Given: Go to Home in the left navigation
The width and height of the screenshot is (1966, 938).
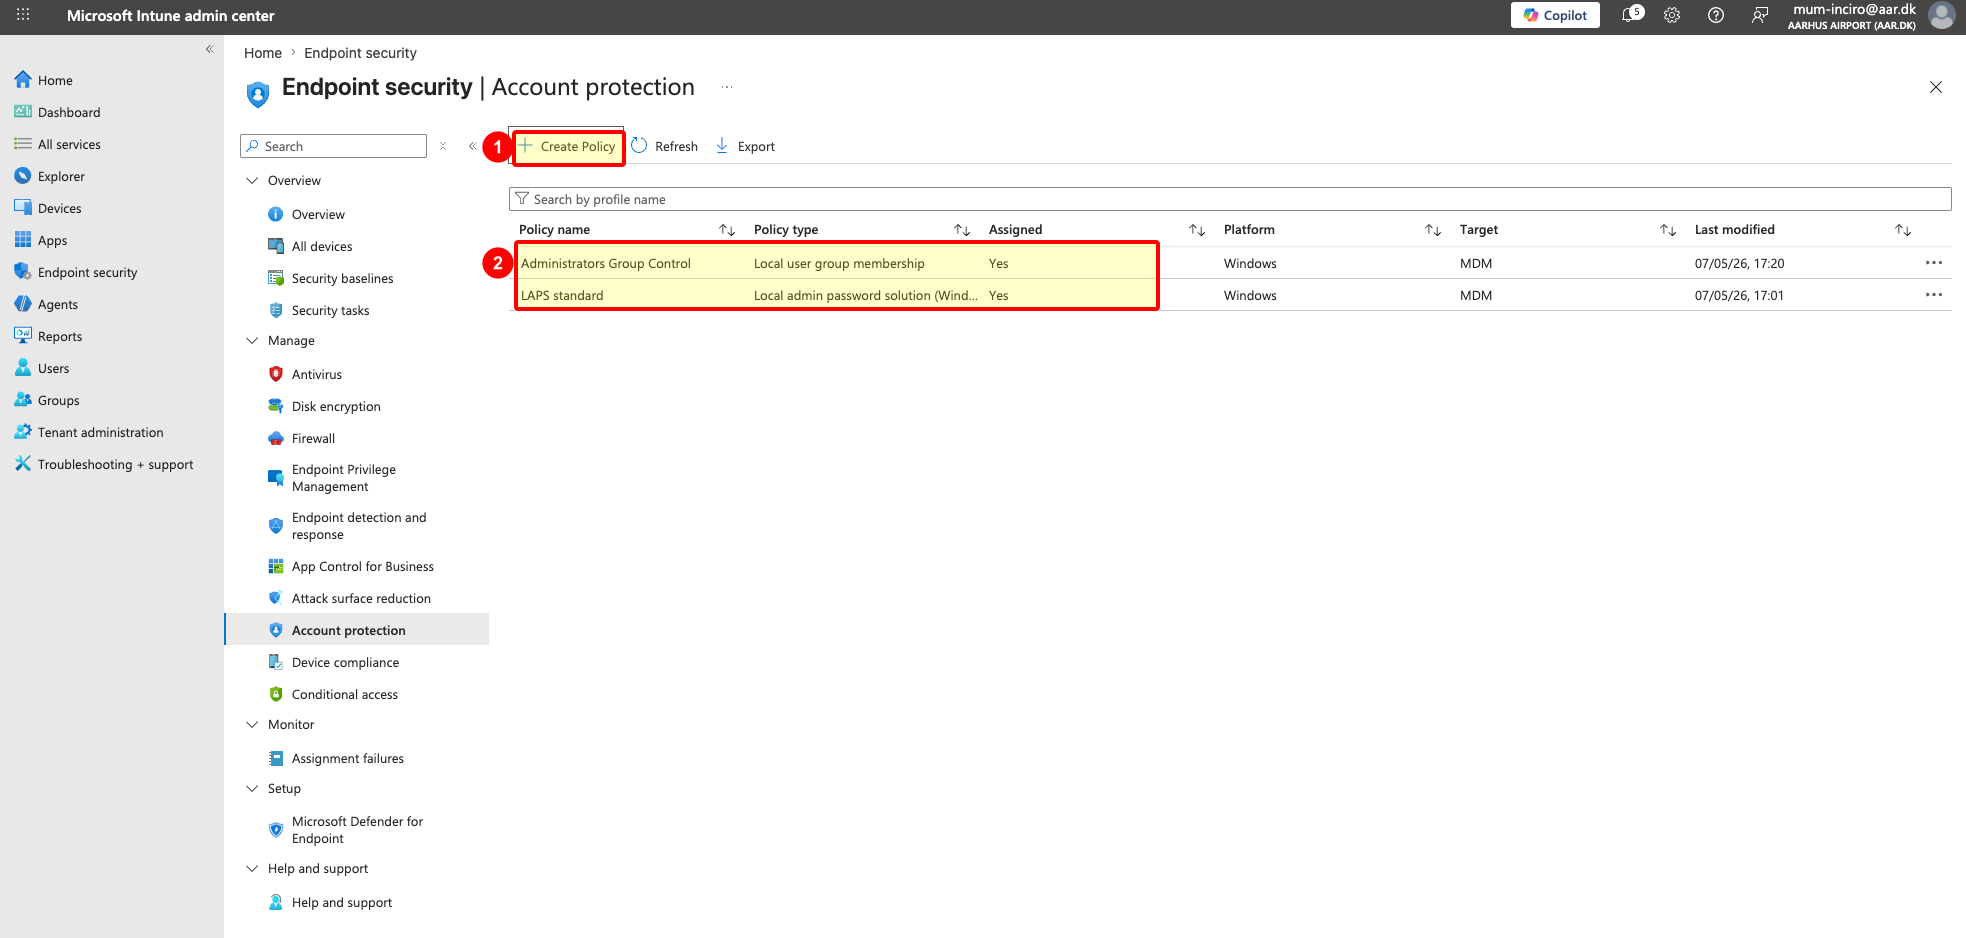Looking at the screenshot, I should pyautogui.click(x=55, y=80).
